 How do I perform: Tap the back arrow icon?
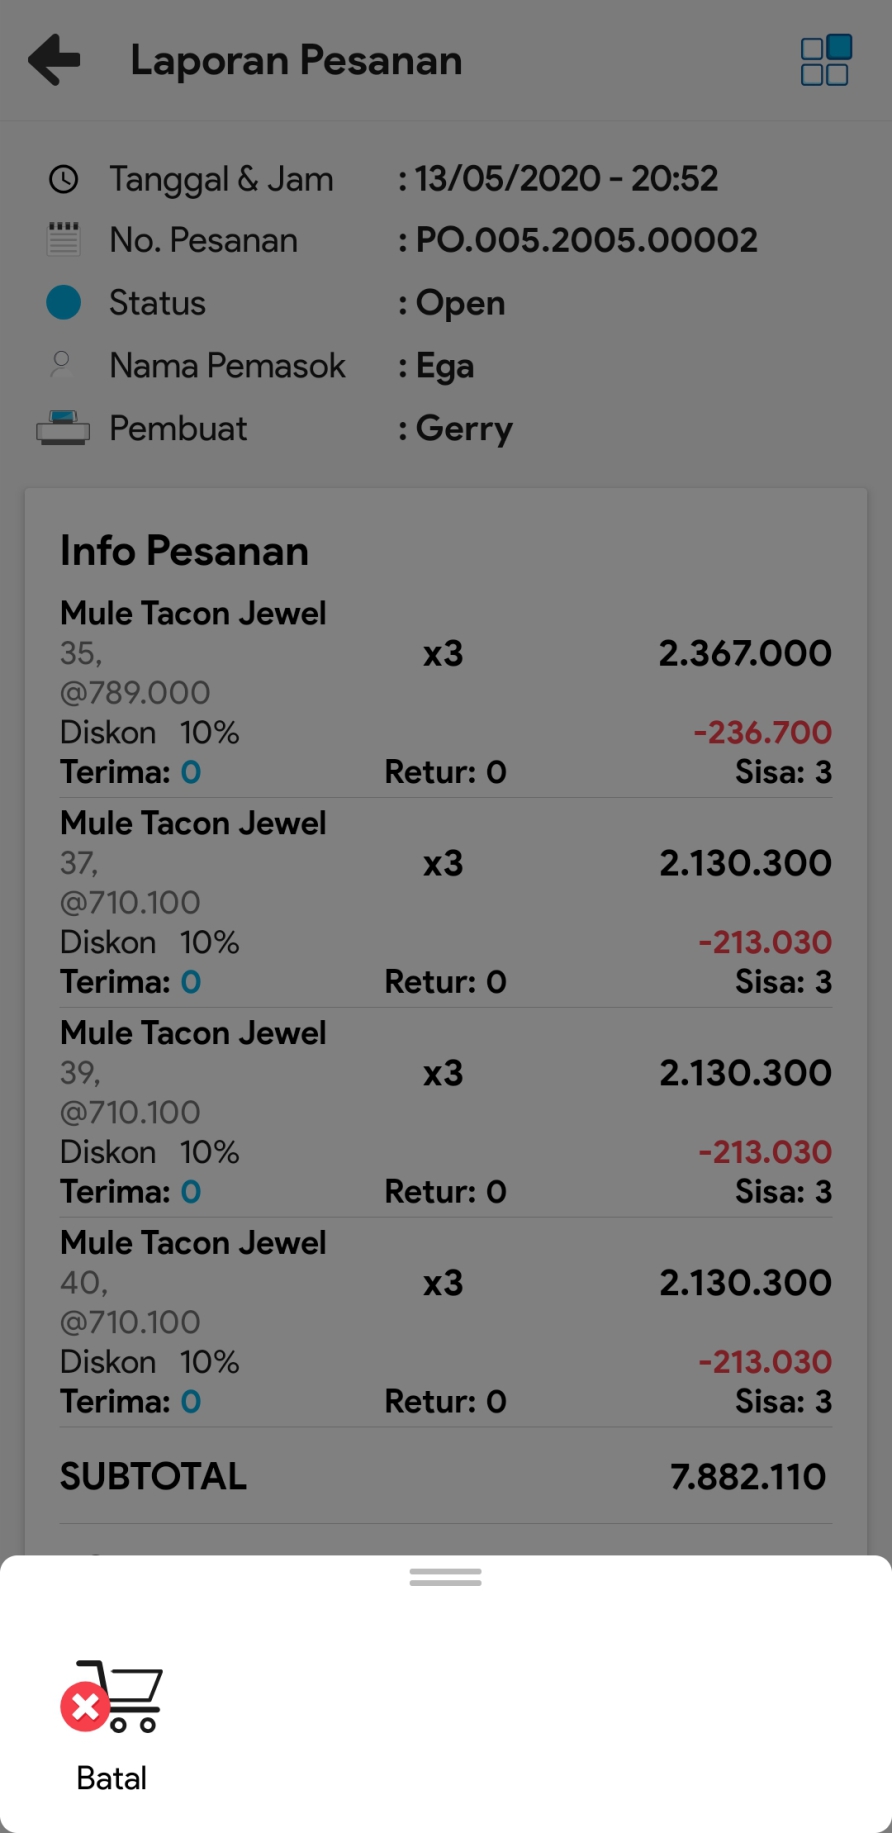pyautogui.click(x=54, y=60)
